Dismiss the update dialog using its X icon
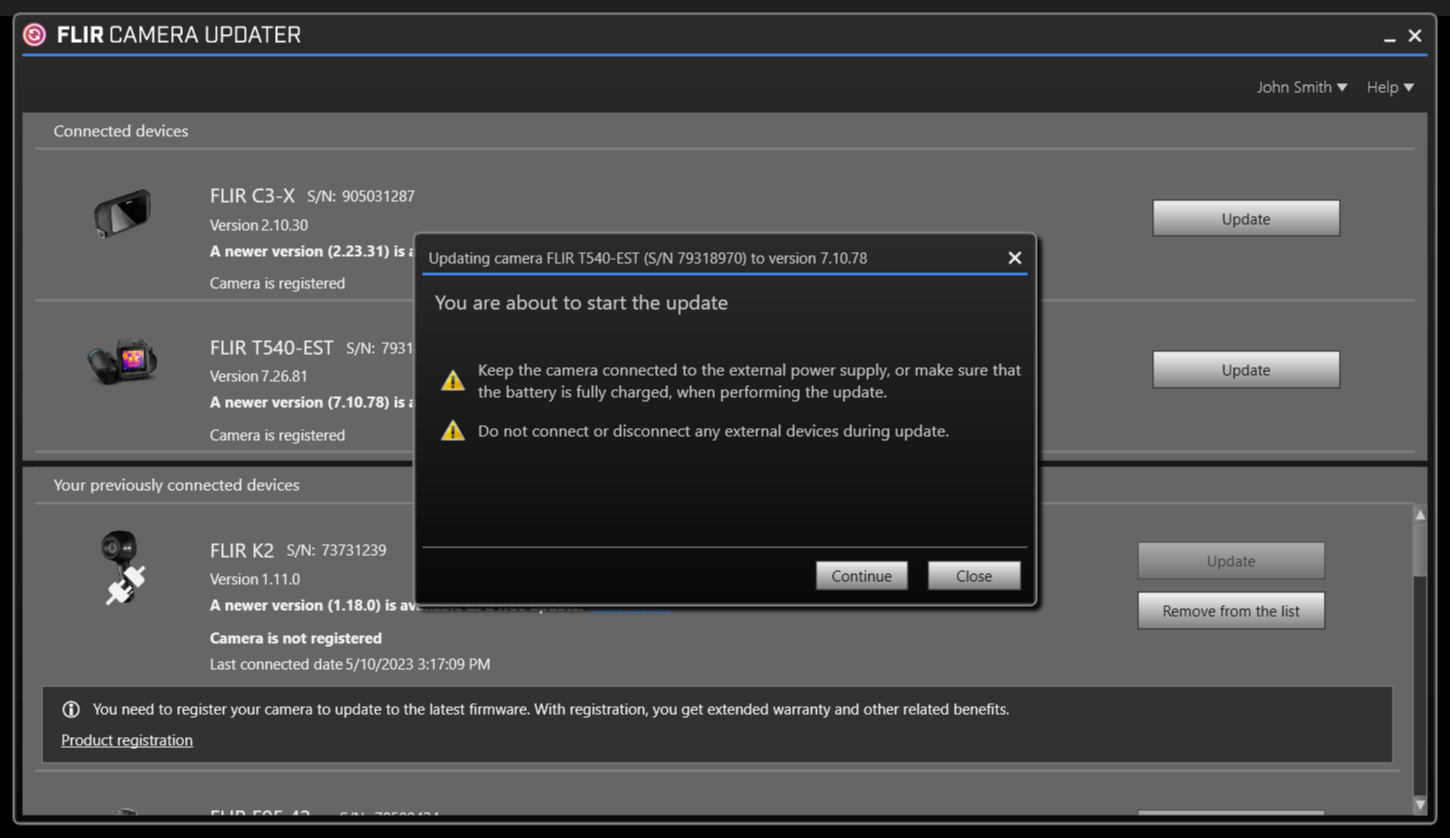Image resolution: width=1450 pixels, height=838 pixels. (x=1015, y=257)
